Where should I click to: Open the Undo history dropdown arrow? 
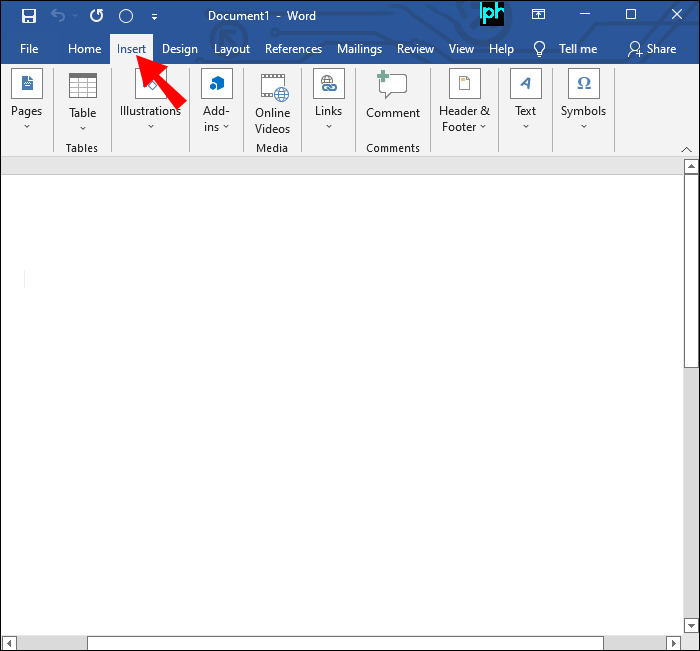[x=75, y=16]
